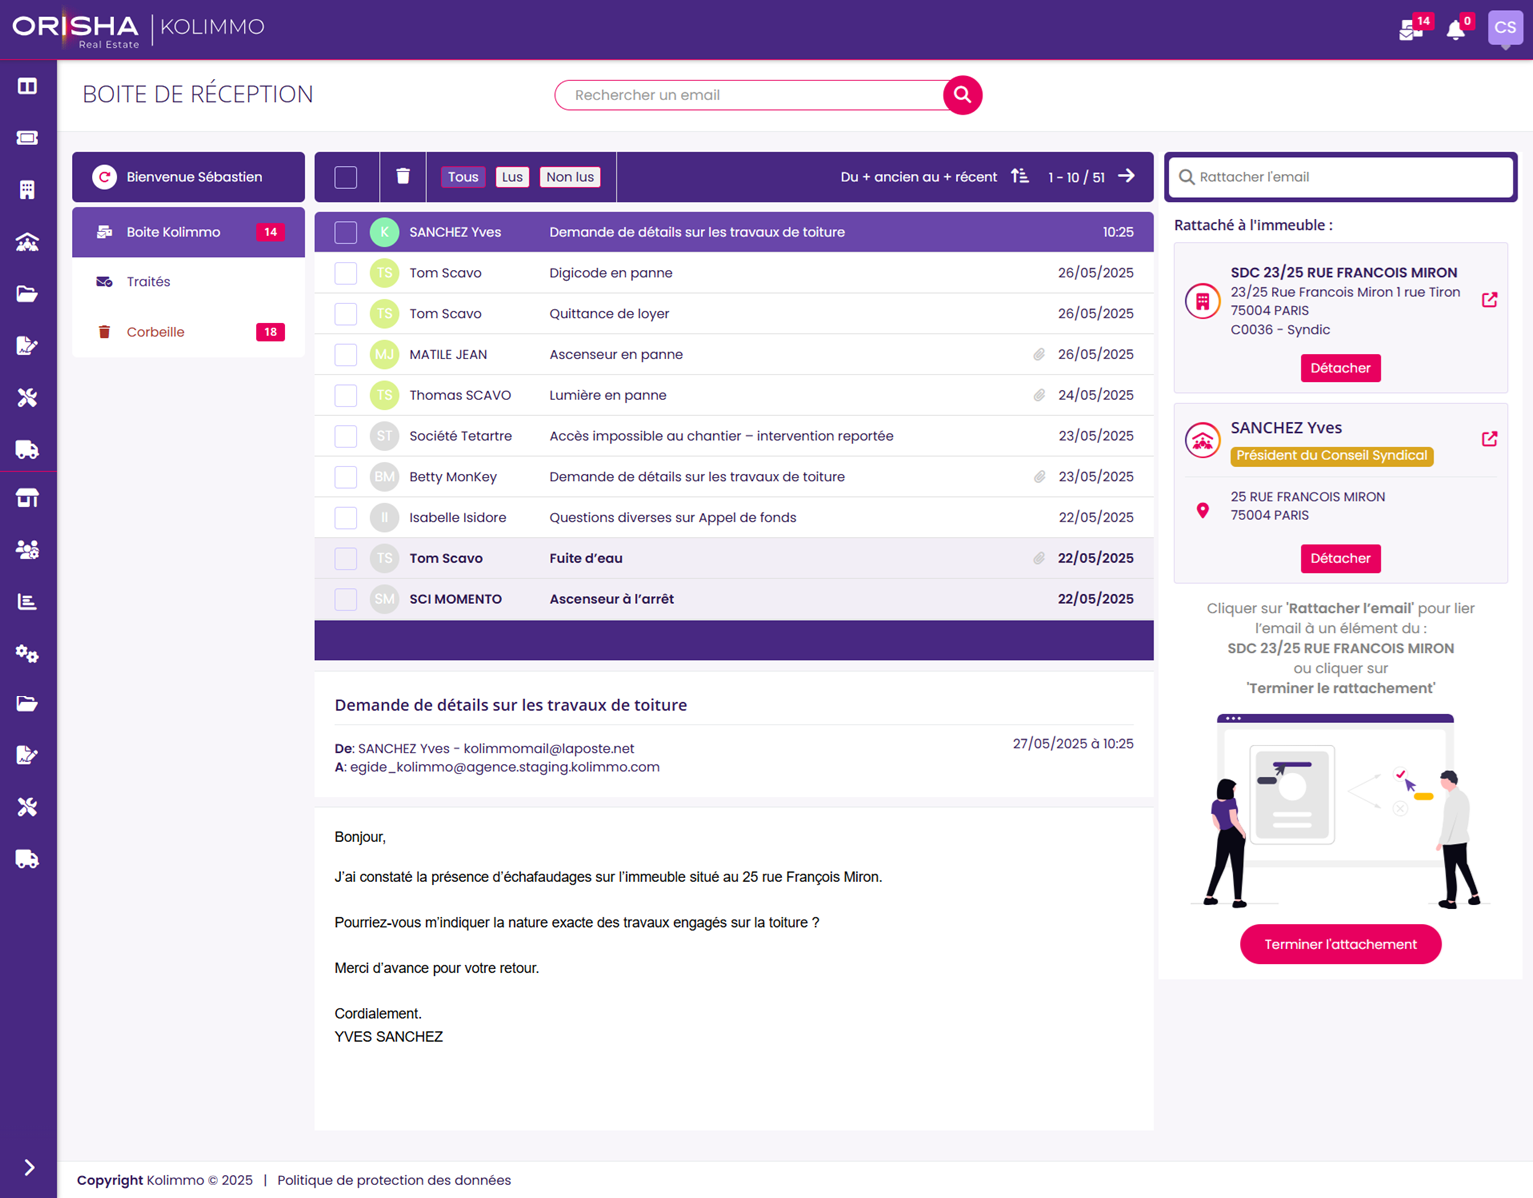Click Détacher under 25 RUE FRANCOIS MIRON address
This screenshot has width=1533, height=1198.
[1340, 558]
